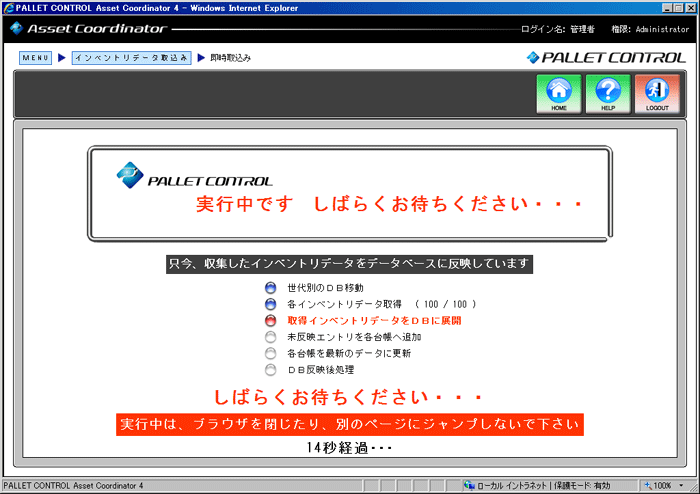Open the blue HELP icon

[608, 94]
